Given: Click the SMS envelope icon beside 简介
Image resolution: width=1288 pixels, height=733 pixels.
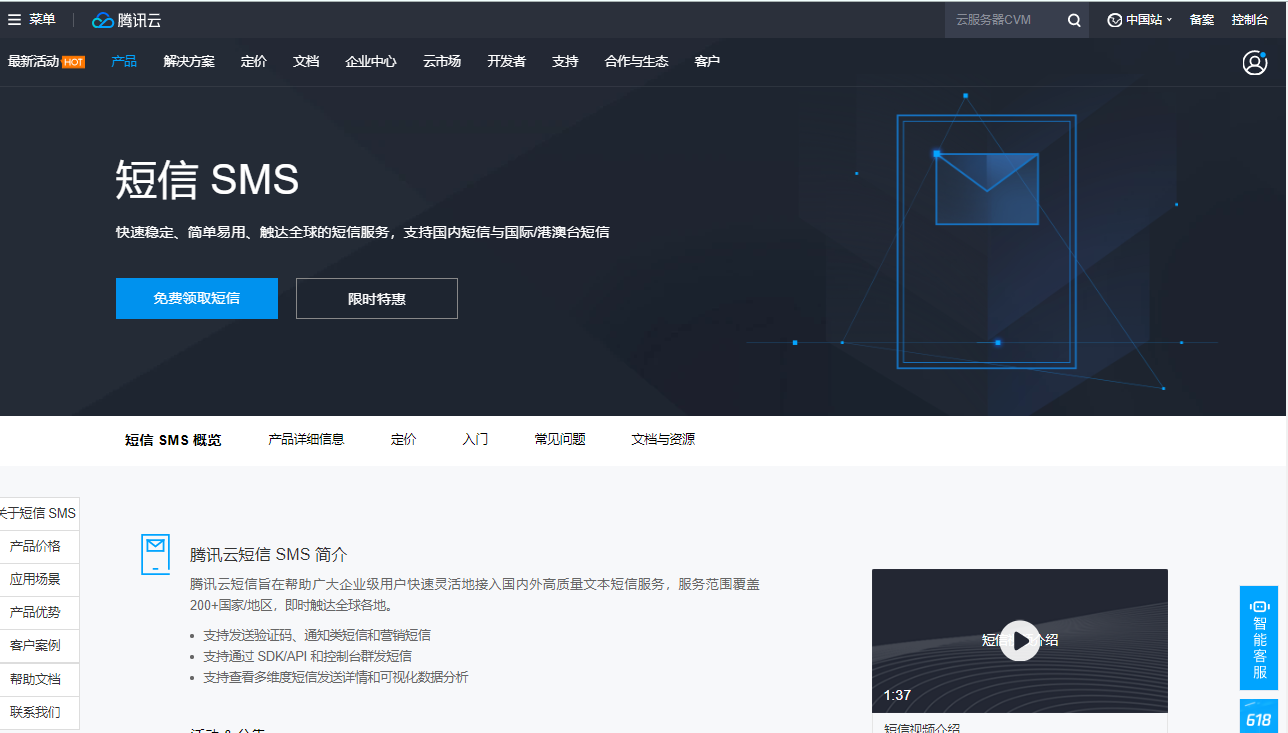Looking at the screenshot, I should (155, 554).
